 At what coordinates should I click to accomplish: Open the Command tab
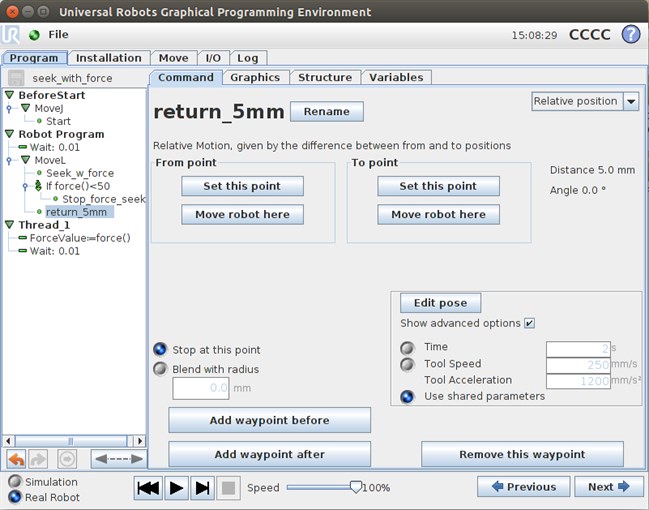tap(186, 77)
